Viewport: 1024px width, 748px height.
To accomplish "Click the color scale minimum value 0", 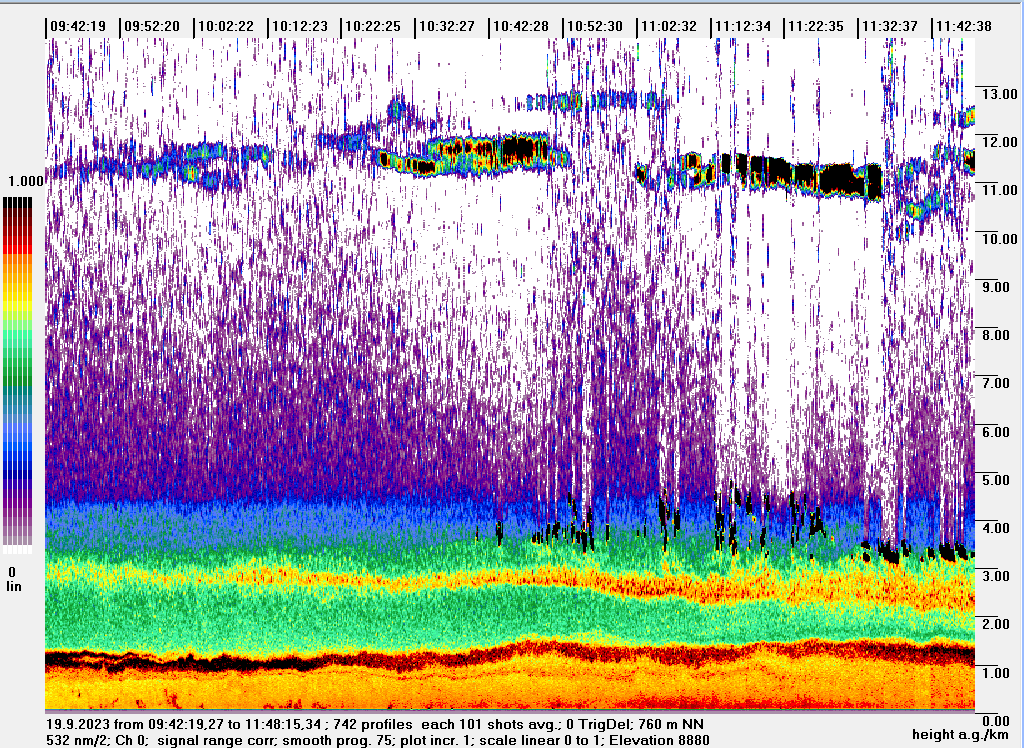I will (x=12, y=572).
